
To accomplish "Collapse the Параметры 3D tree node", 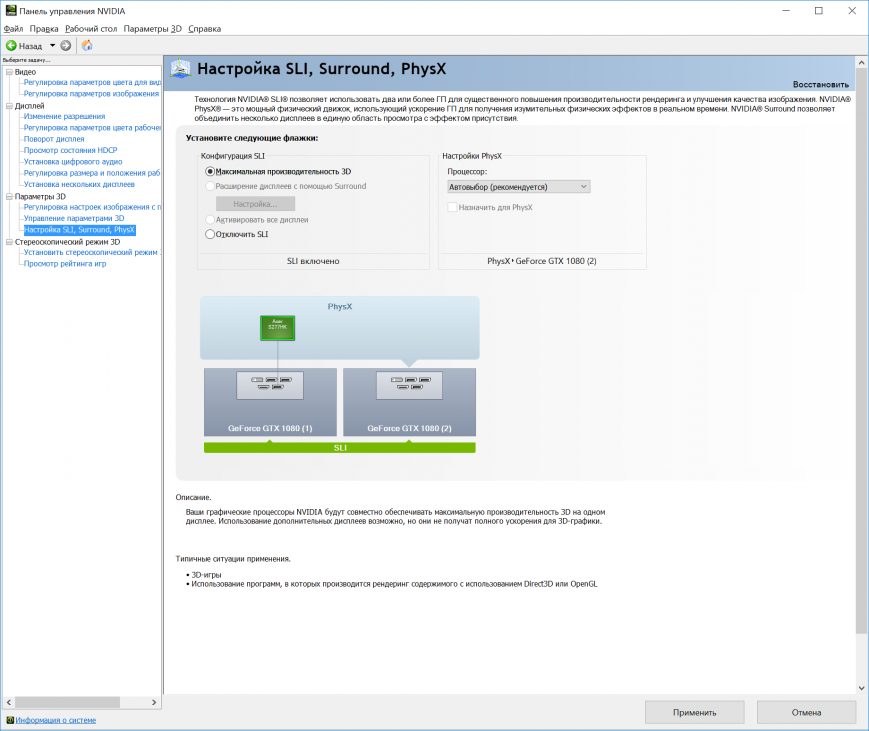I will click(x=9, y=197).
